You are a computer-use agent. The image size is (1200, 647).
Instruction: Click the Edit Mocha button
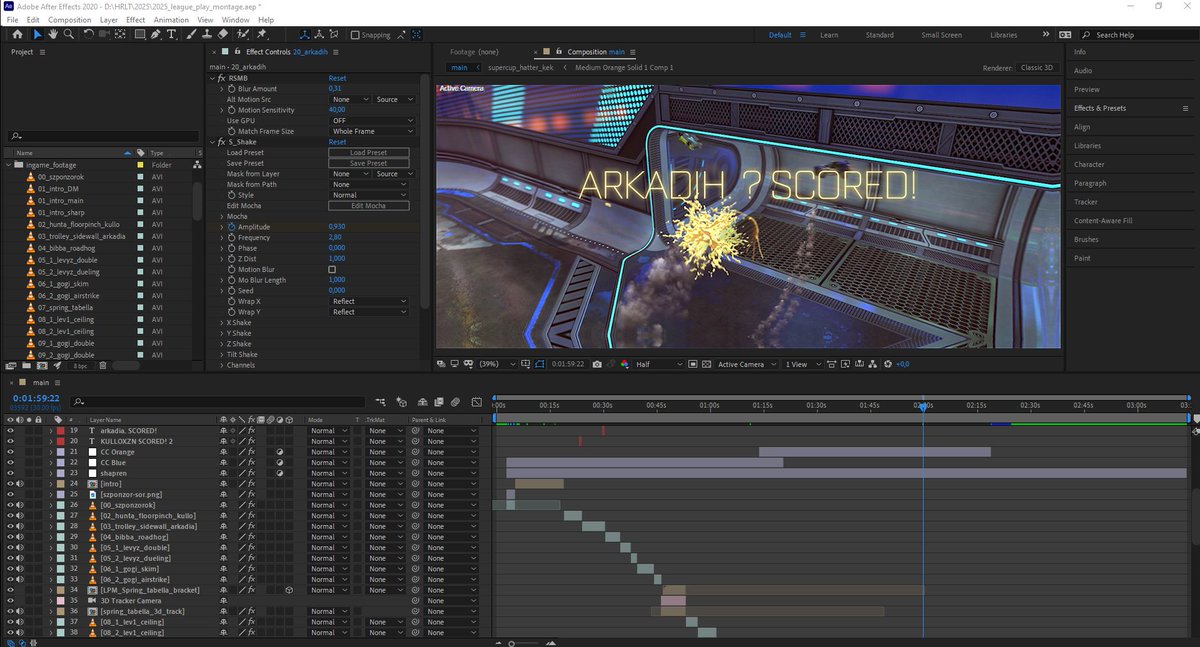pos(369,206)
